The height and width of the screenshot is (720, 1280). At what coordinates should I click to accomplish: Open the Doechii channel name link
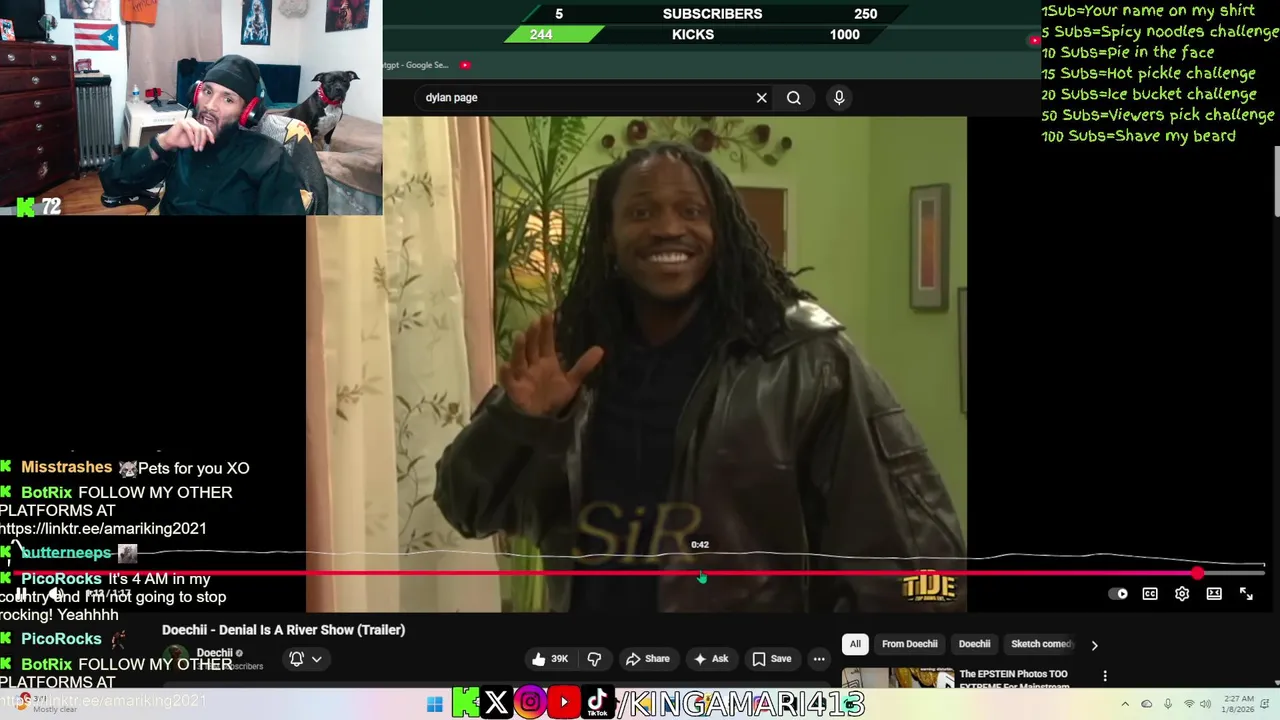pyautogui.click(x=214, y=653)
